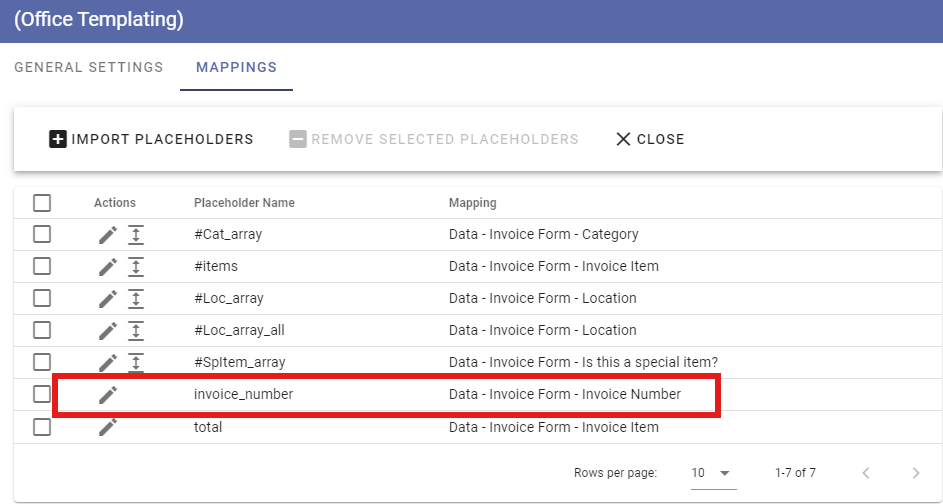Edit the #Cat_array placeholder with pencil icon

108,235
